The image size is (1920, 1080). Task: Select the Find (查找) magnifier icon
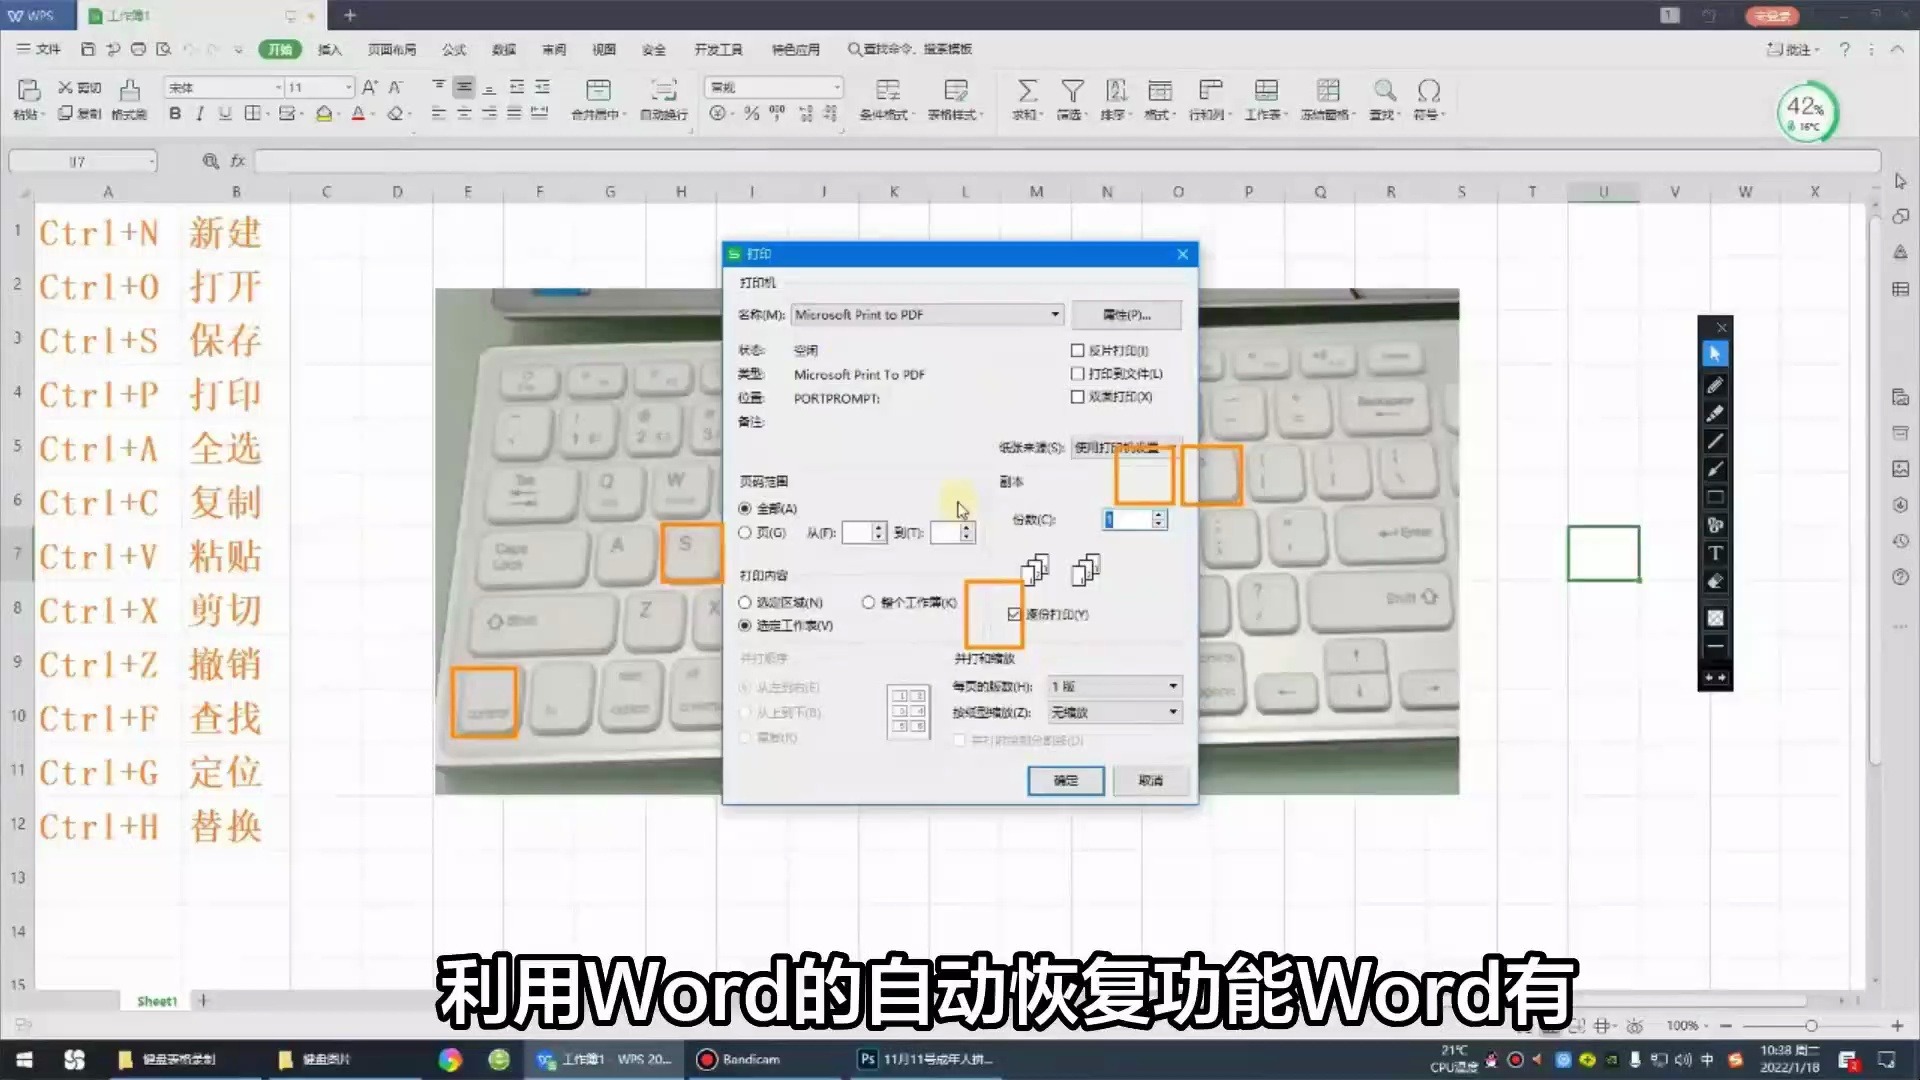pyautogui.click(x=1383, y=100)
